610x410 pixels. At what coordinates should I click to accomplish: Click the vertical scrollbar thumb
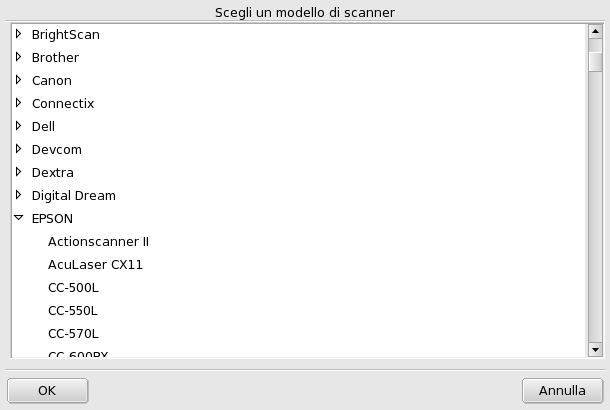(595, 60)
